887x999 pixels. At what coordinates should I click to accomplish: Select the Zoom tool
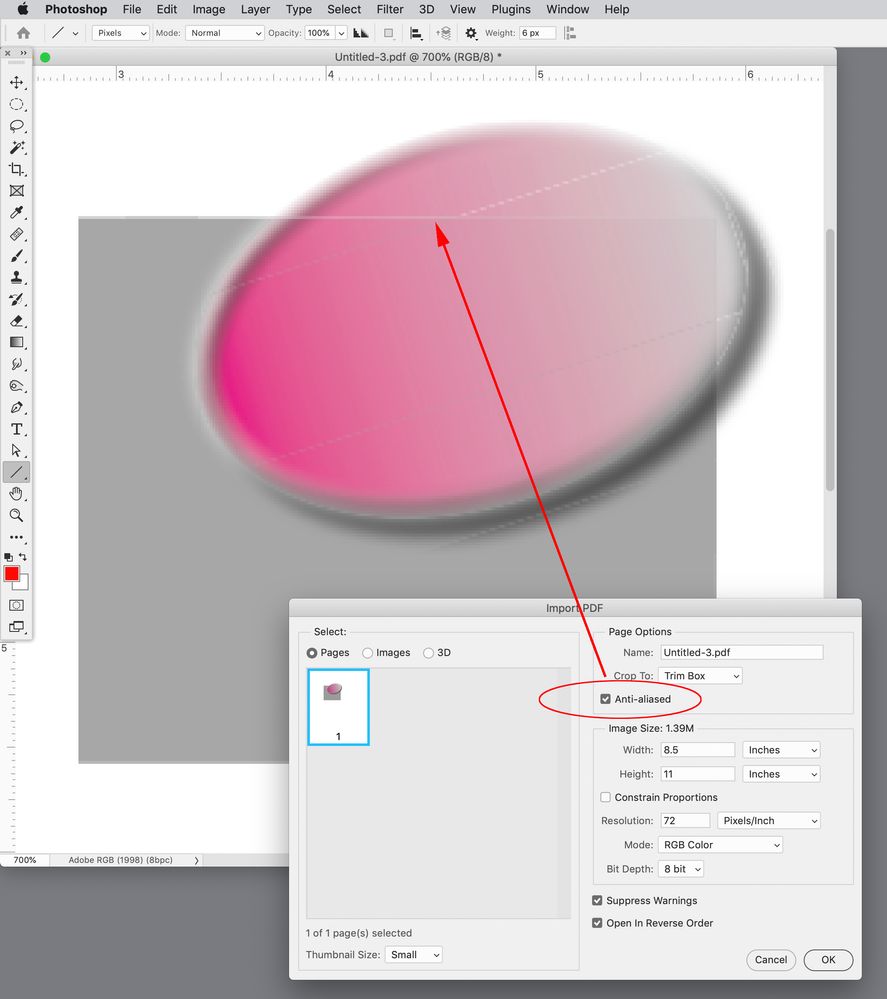click(16, 515)
